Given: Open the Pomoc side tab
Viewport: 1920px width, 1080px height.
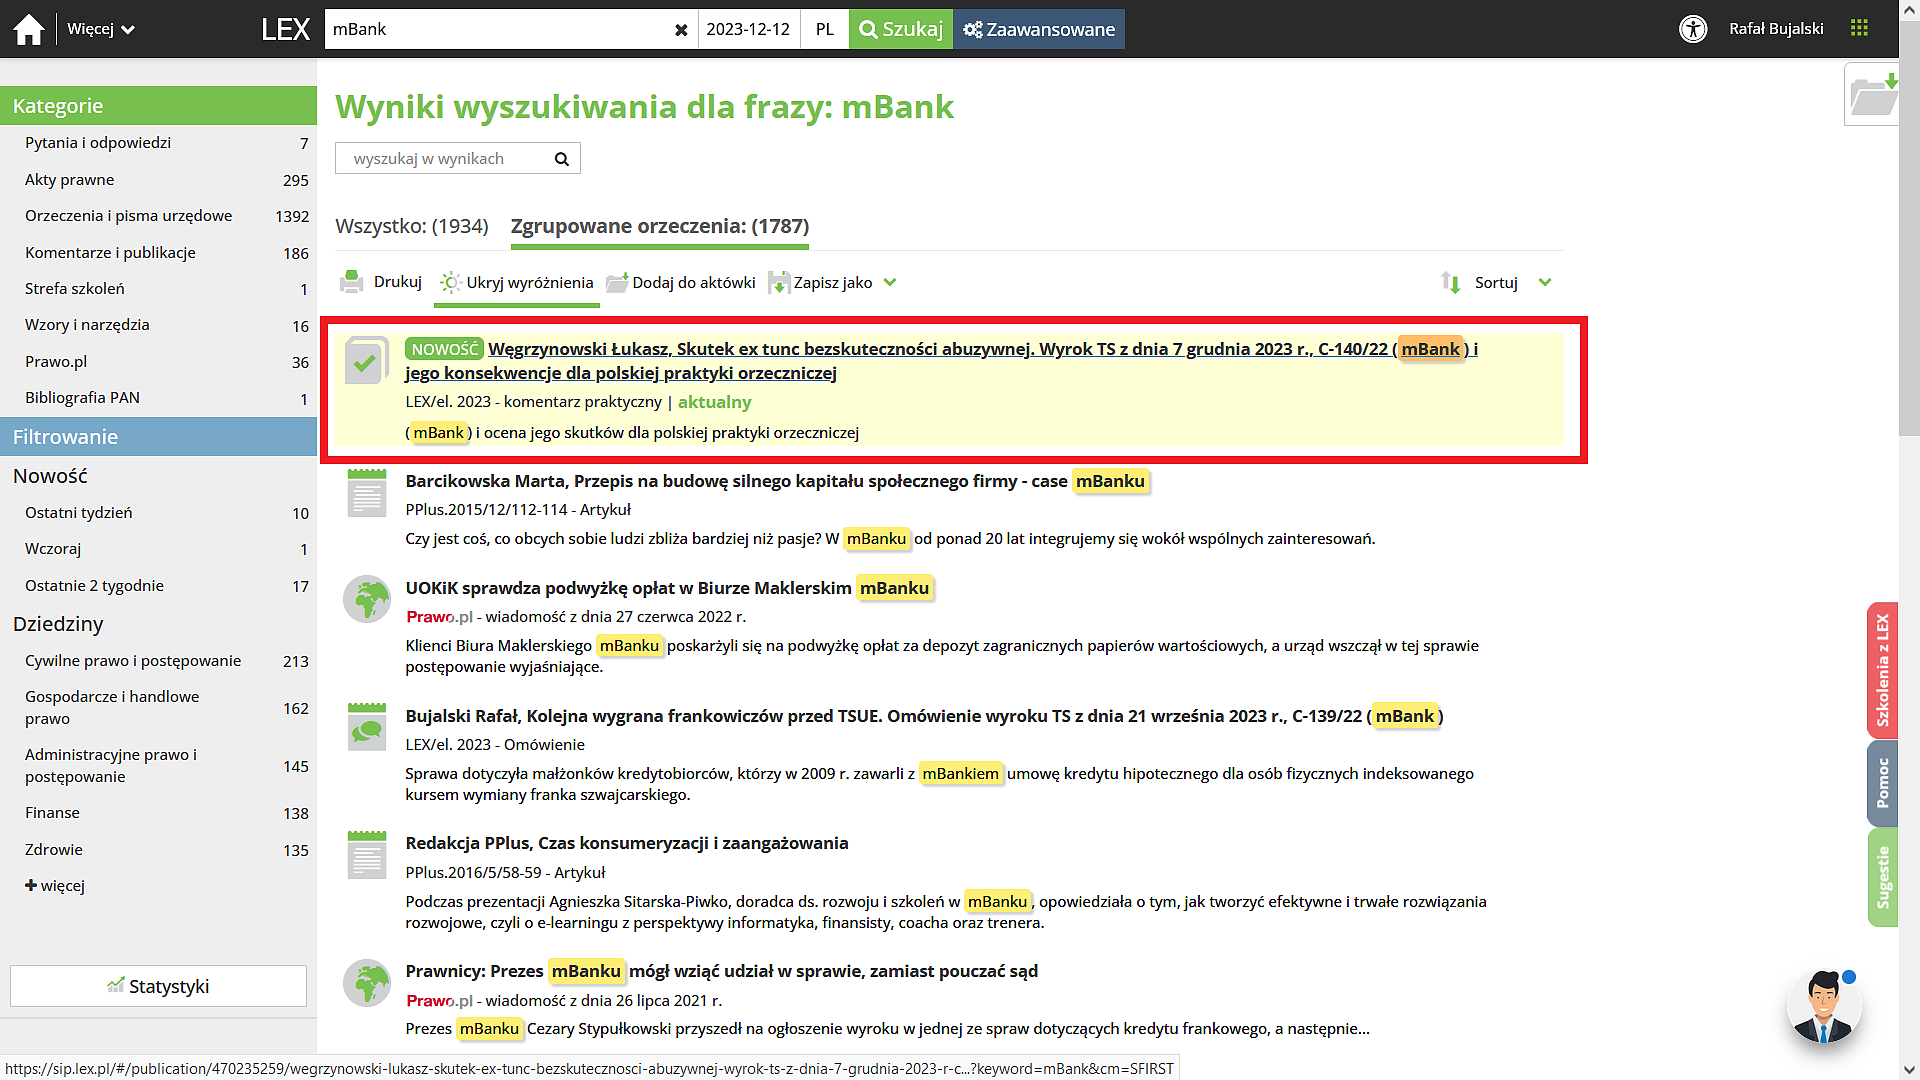Looking at the screenshot, I should click(1882, 783).
